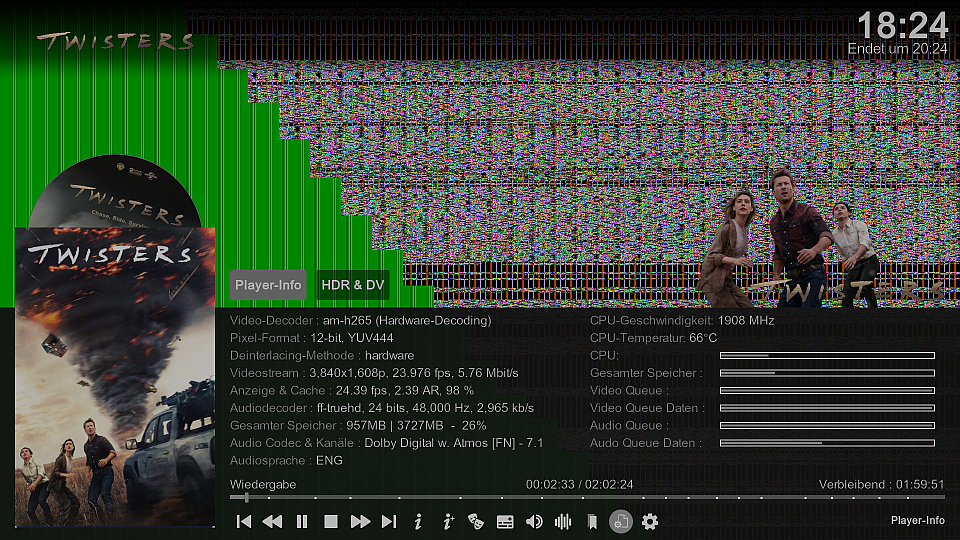Click the CPU usage bar
Screen dimensions: 960x540
click(828, 355)
